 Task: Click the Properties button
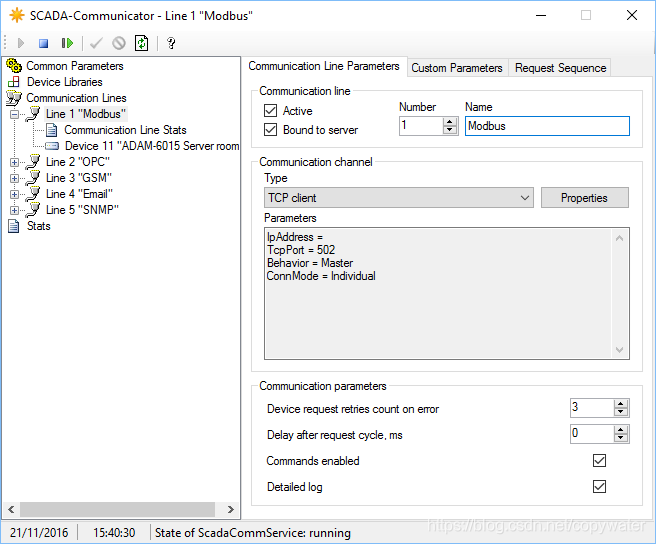[x=584, y=198]
